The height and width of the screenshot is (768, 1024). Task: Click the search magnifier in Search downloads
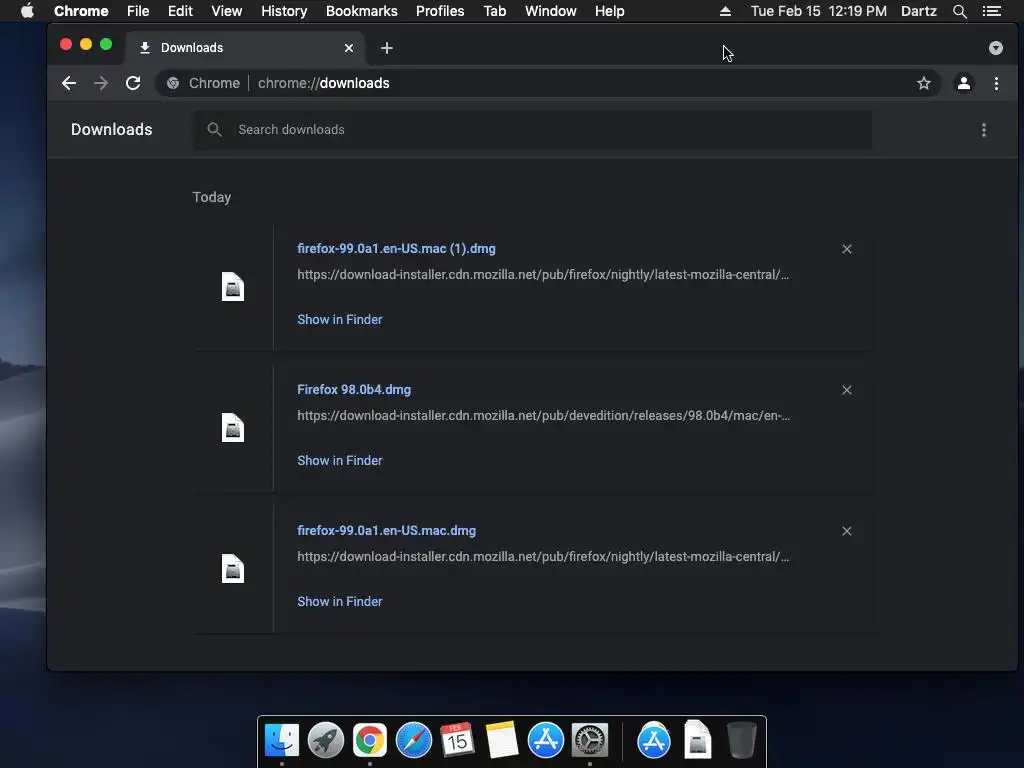[x=214, y=129]
